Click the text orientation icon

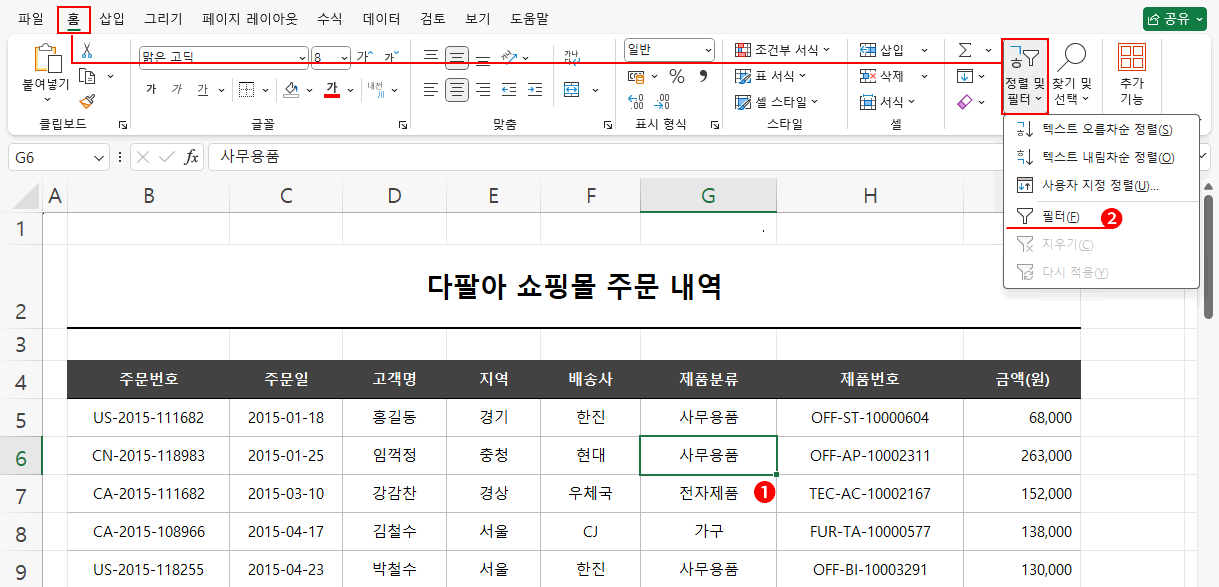click(x=510, y=57)
